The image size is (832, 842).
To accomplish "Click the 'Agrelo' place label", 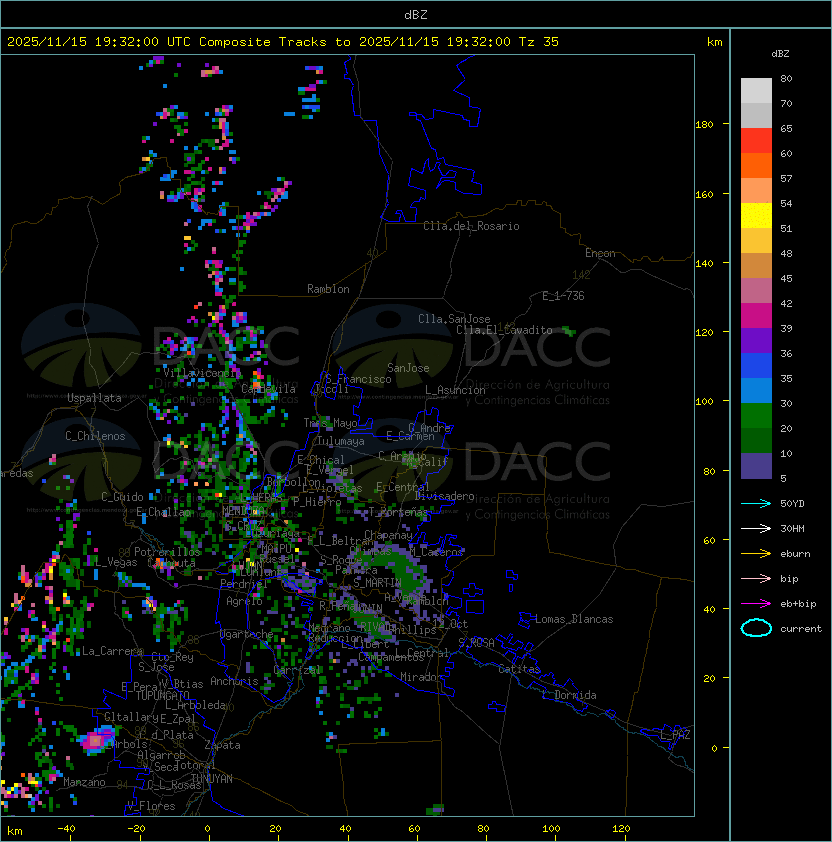I will pyautogui.click(x=244, y=601).
